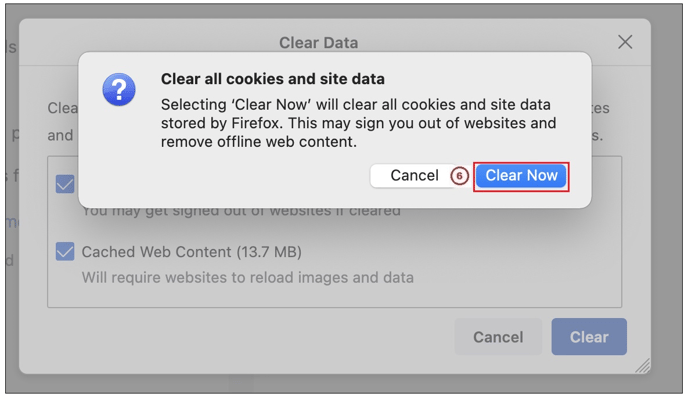The height and width of the screenshot is (397, 688).
Task: Click the alert message mentioning Firefox
Action: click(x=358, y=123)
